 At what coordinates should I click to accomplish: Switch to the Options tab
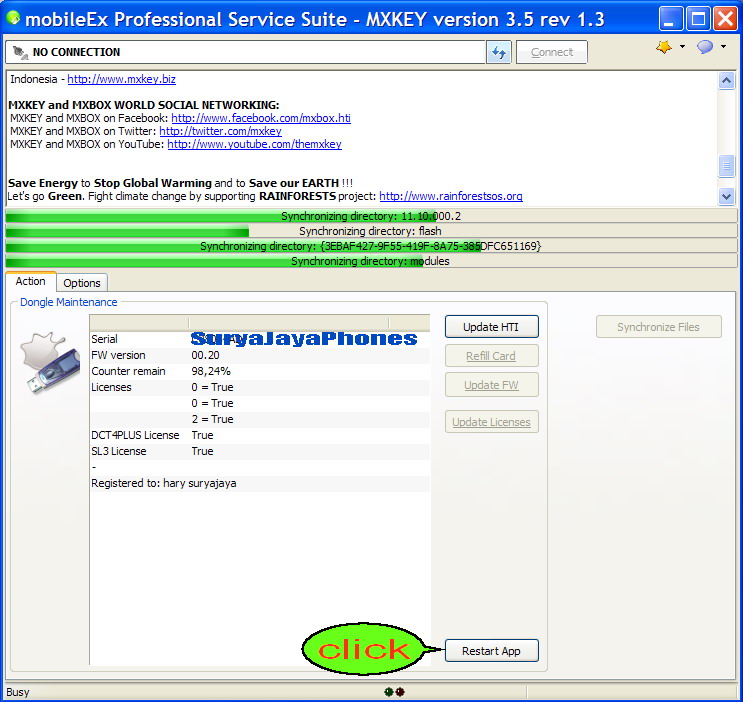coord(82,283)
